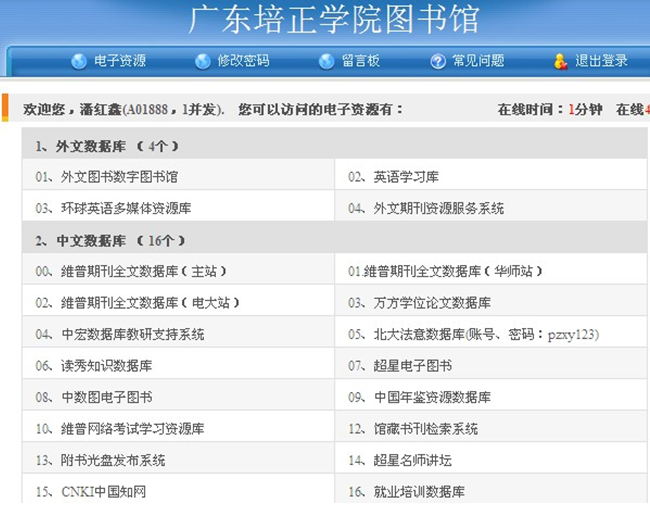This screenshot has width=650, height=506.
Task: Open 附书光盘发布系统
Action: tap(113, 460)
